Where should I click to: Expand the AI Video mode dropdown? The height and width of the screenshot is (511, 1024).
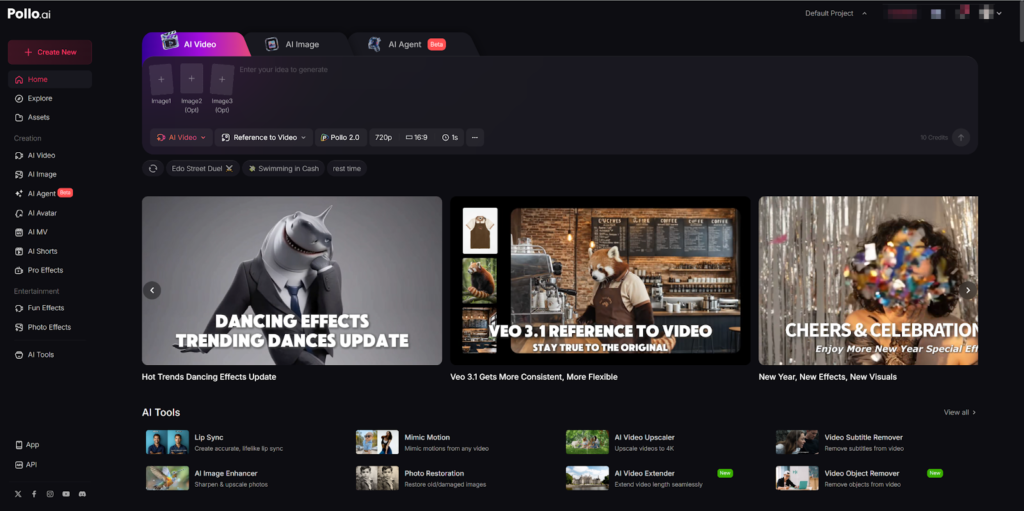pos(181,137)
